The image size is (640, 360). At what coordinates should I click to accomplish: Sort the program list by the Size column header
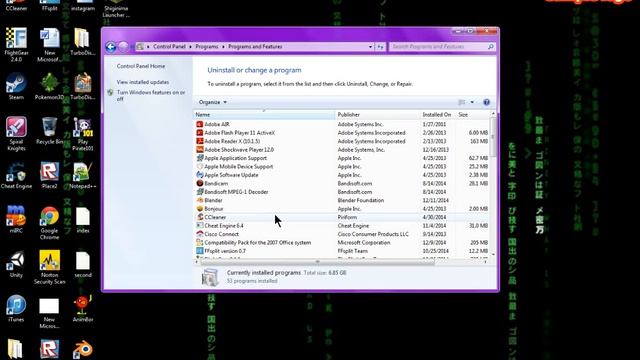[472, 115]
